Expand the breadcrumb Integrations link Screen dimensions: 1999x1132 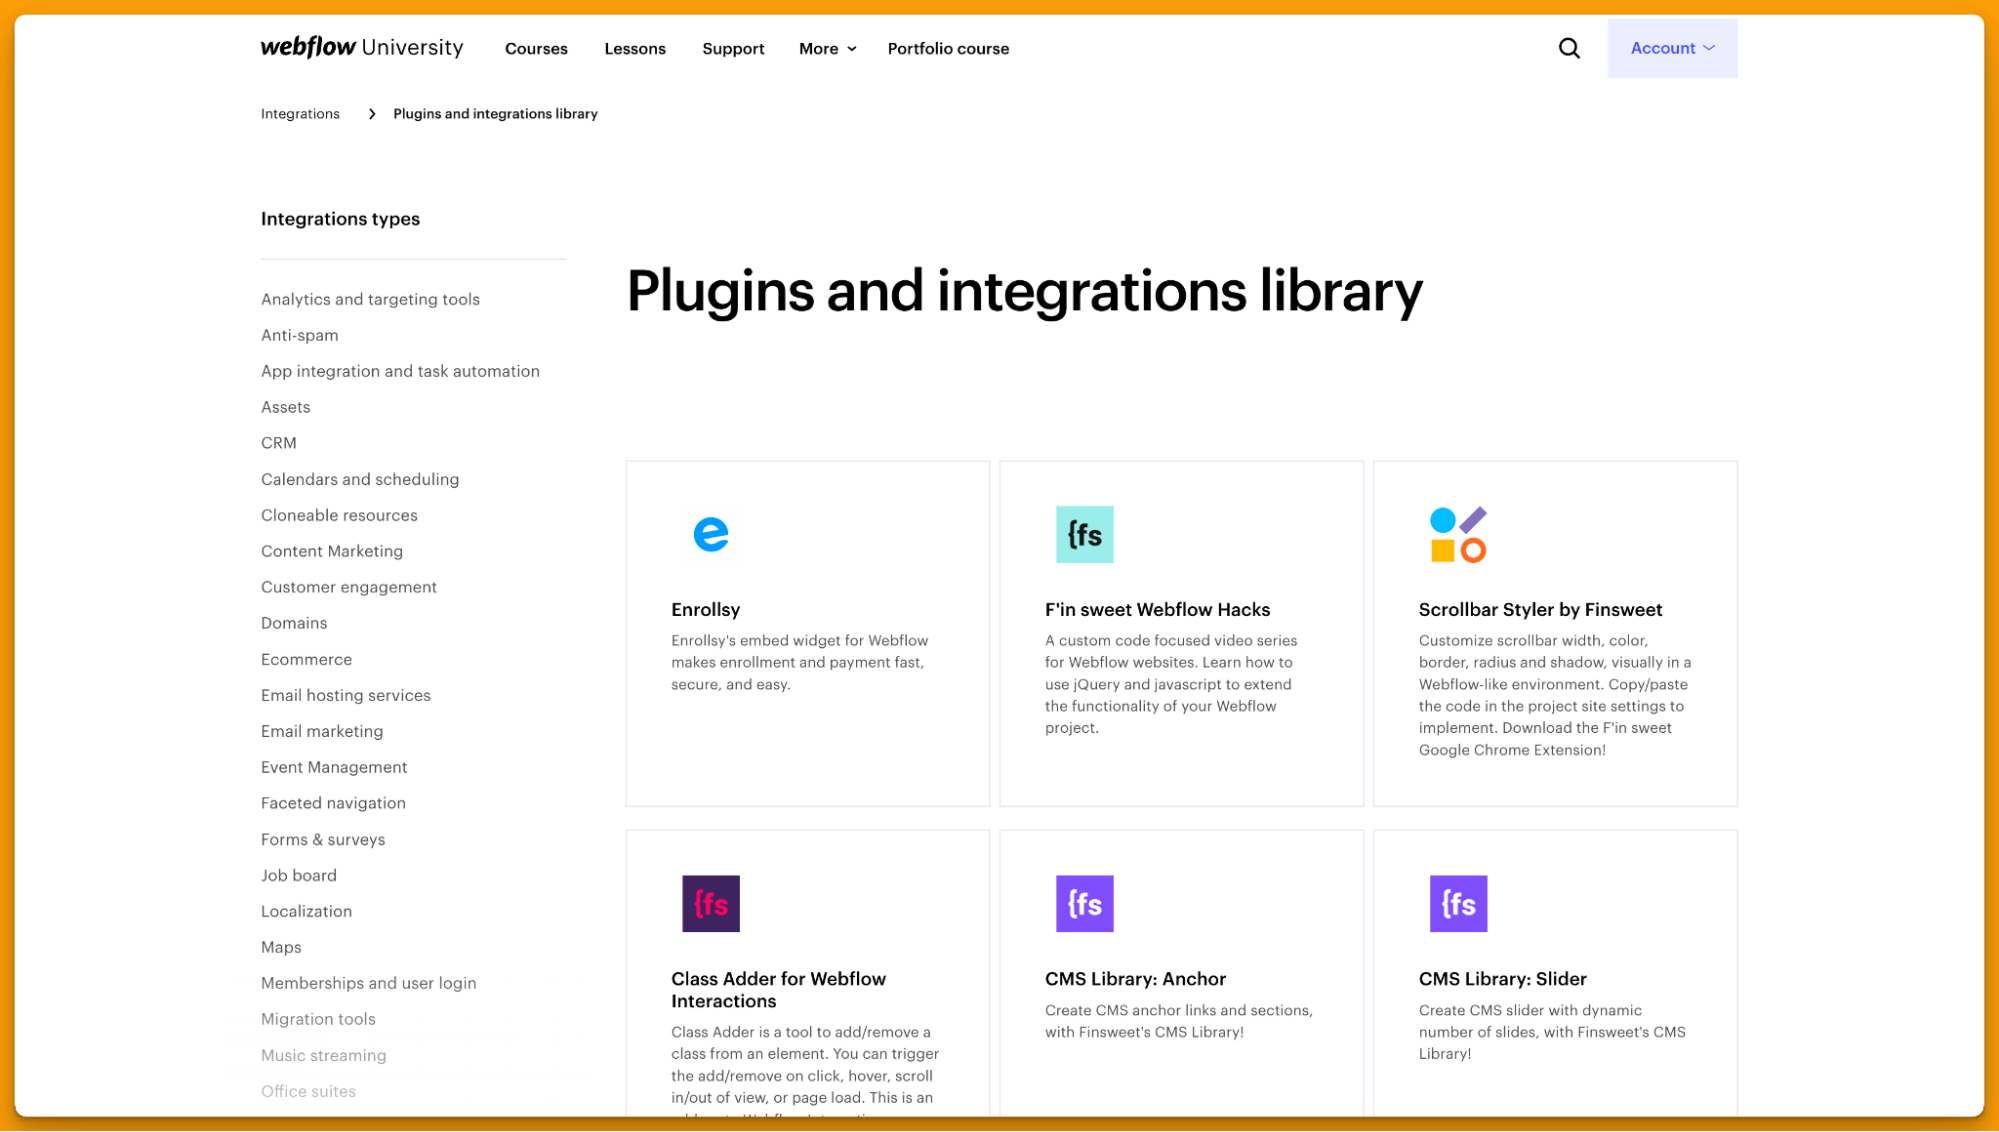pos(299,113)
